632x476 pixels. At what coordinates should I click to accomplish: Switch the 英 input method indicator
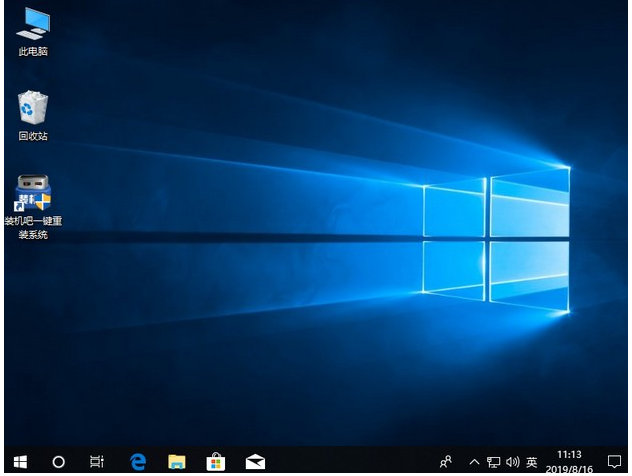pos(532,462)
